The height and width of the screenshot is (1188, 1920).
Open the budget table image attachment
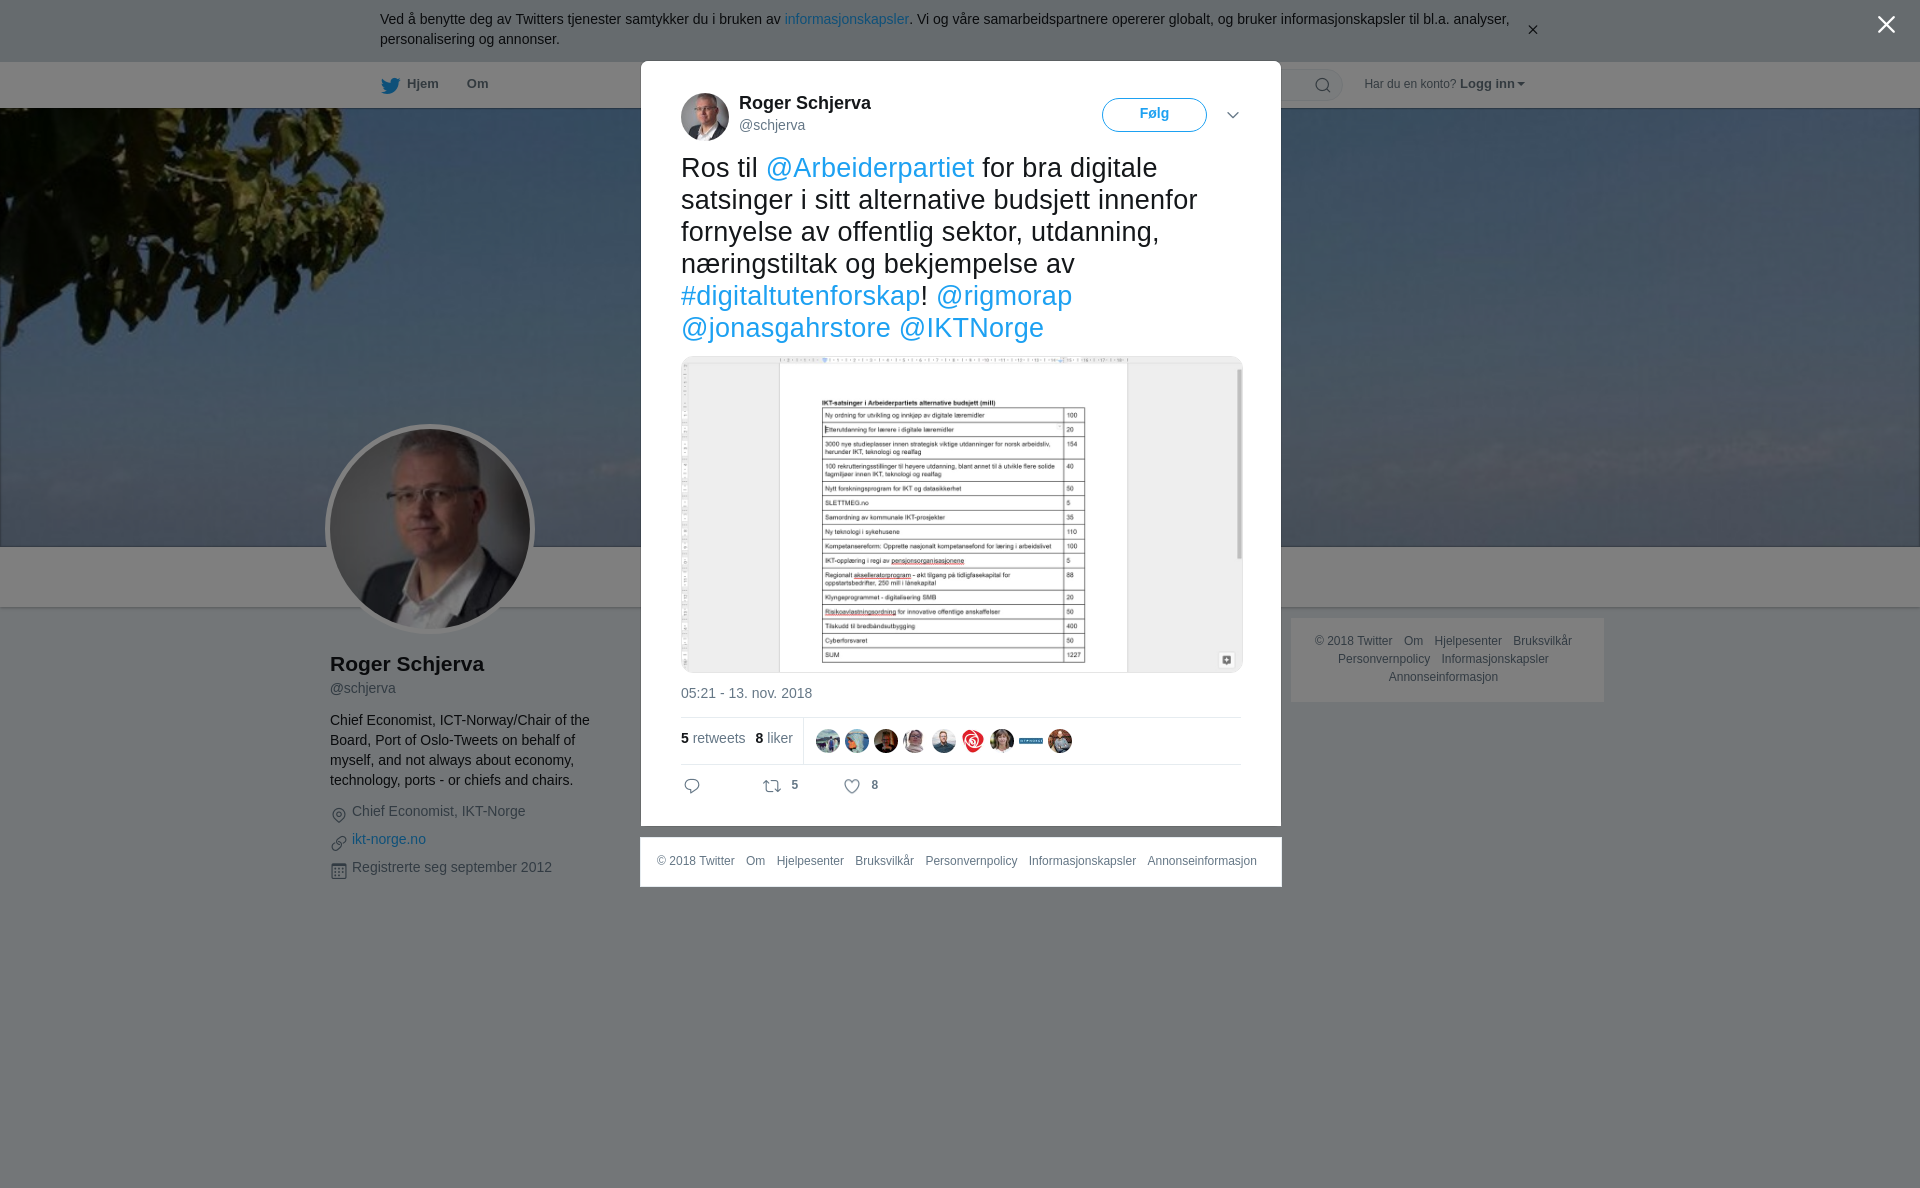click(962, 514)
